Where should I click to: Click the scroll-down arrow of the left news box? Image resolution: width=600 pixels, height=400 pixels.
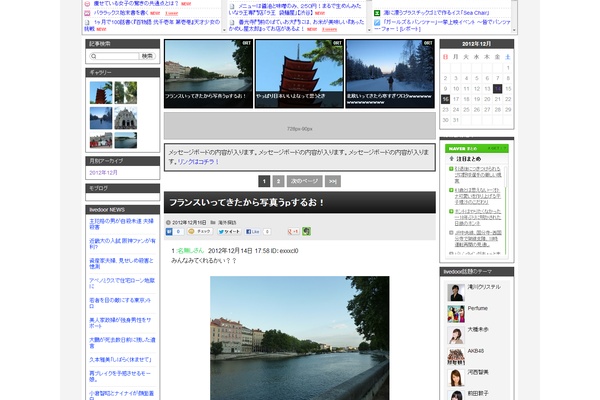click(x=224, y=30)
